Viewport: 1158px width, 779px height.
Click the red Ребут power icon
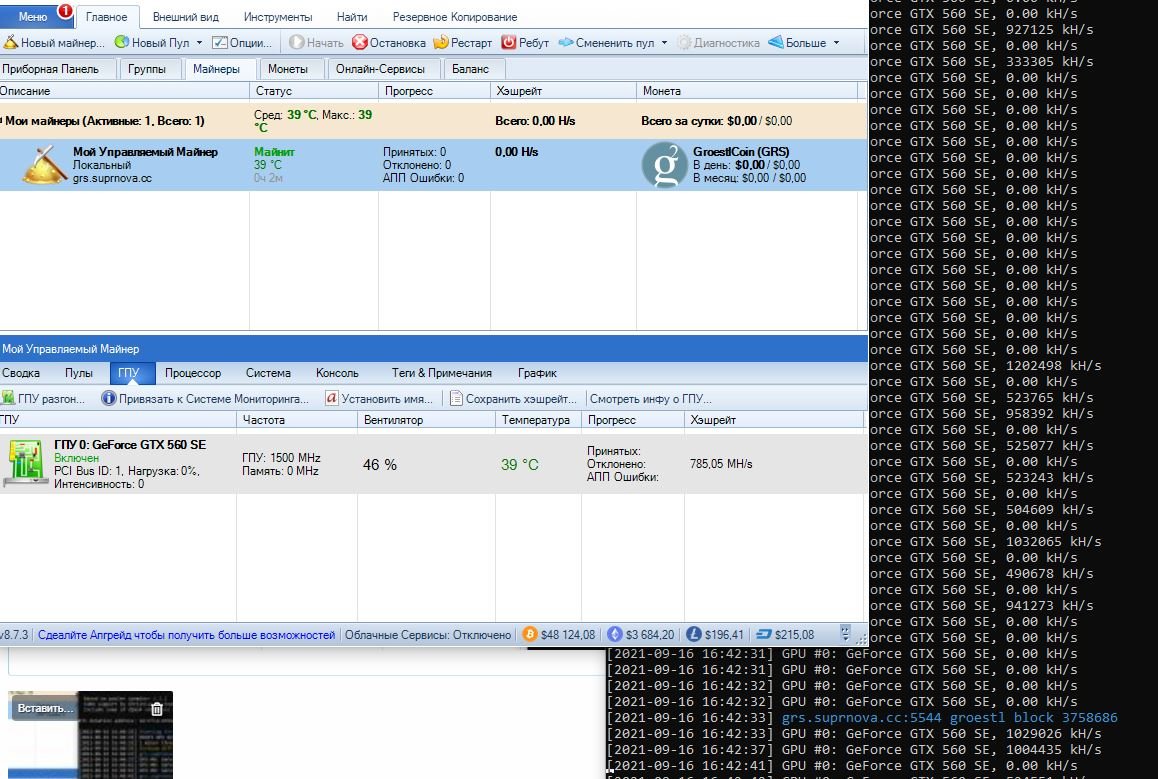pyautogui.click(x=508, y=43)
